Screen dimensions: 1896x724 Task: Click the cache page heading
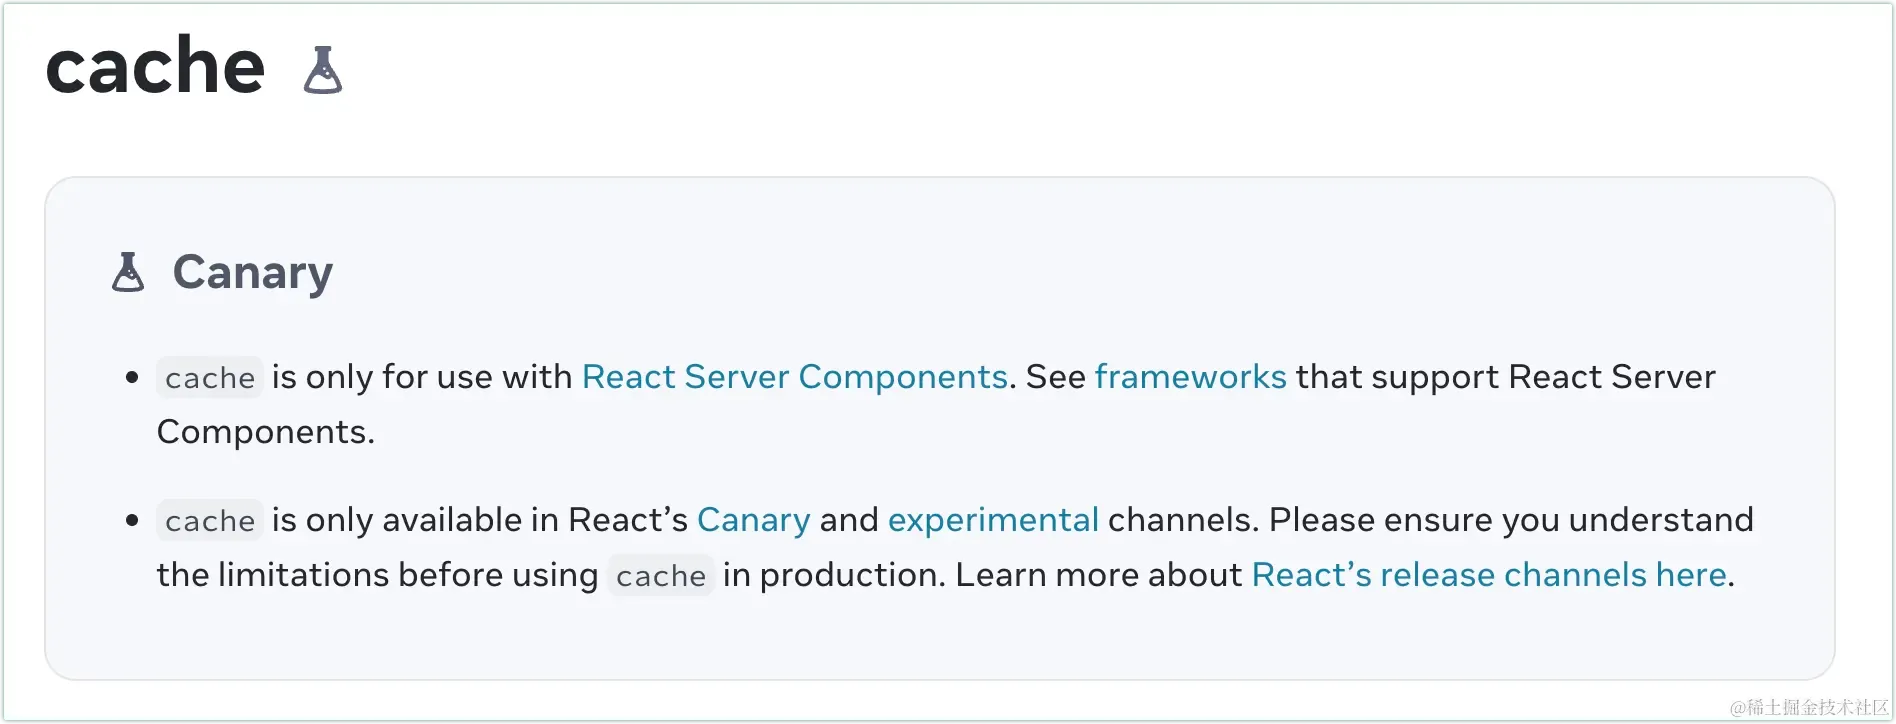pyautogui.click(x=155, y=66)
